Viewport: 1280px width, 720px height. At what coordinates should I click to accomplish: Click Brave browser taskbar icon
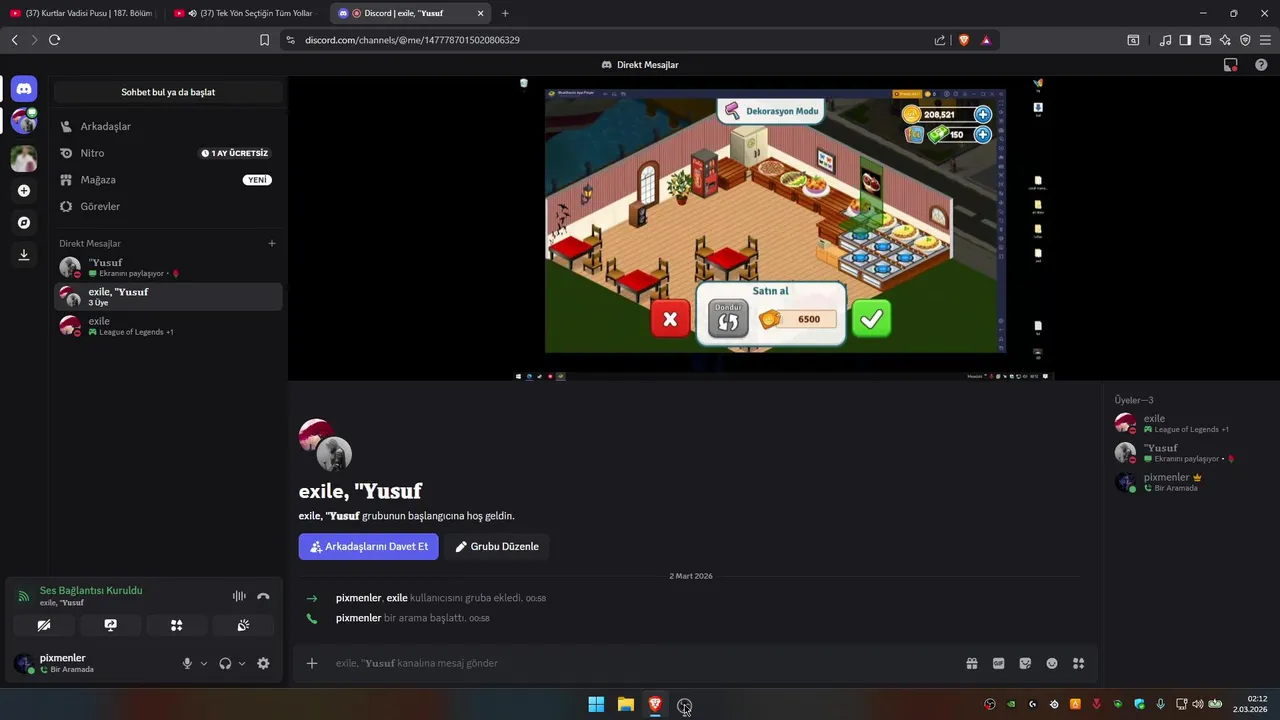(x=655, y=705)
